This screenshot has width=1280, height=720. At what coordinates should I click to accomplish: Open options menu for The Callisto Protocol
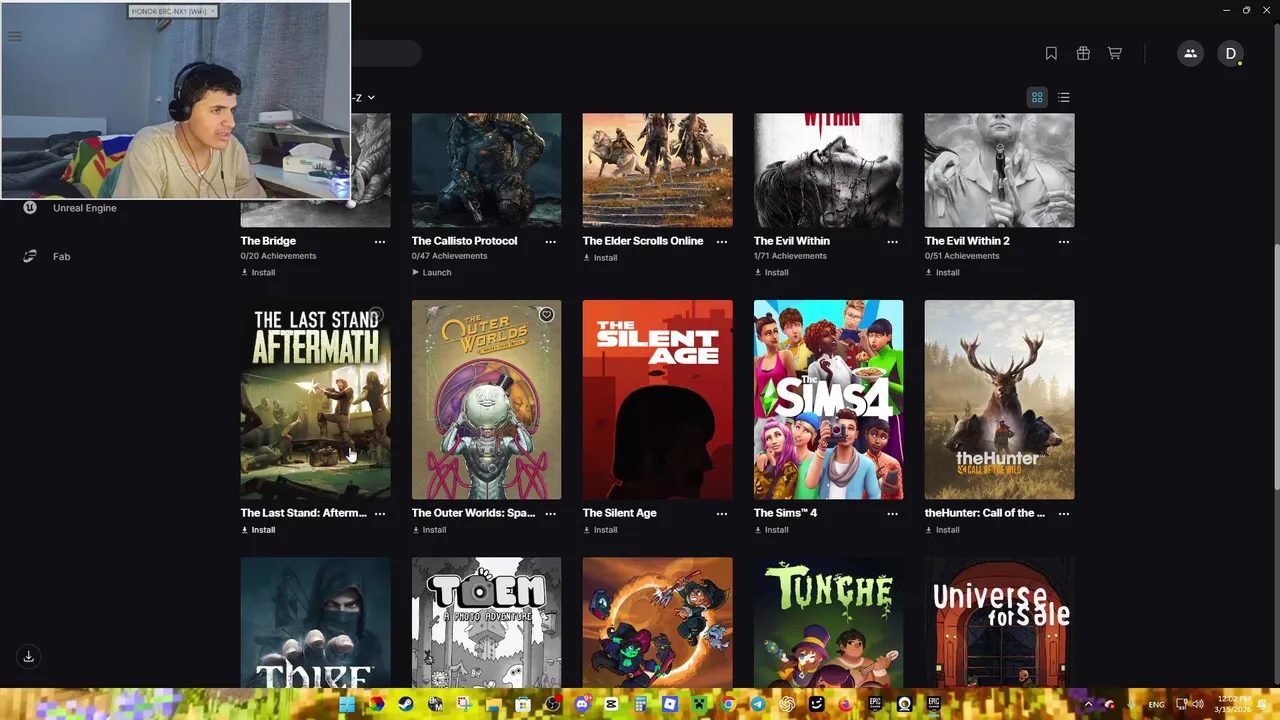551,242
